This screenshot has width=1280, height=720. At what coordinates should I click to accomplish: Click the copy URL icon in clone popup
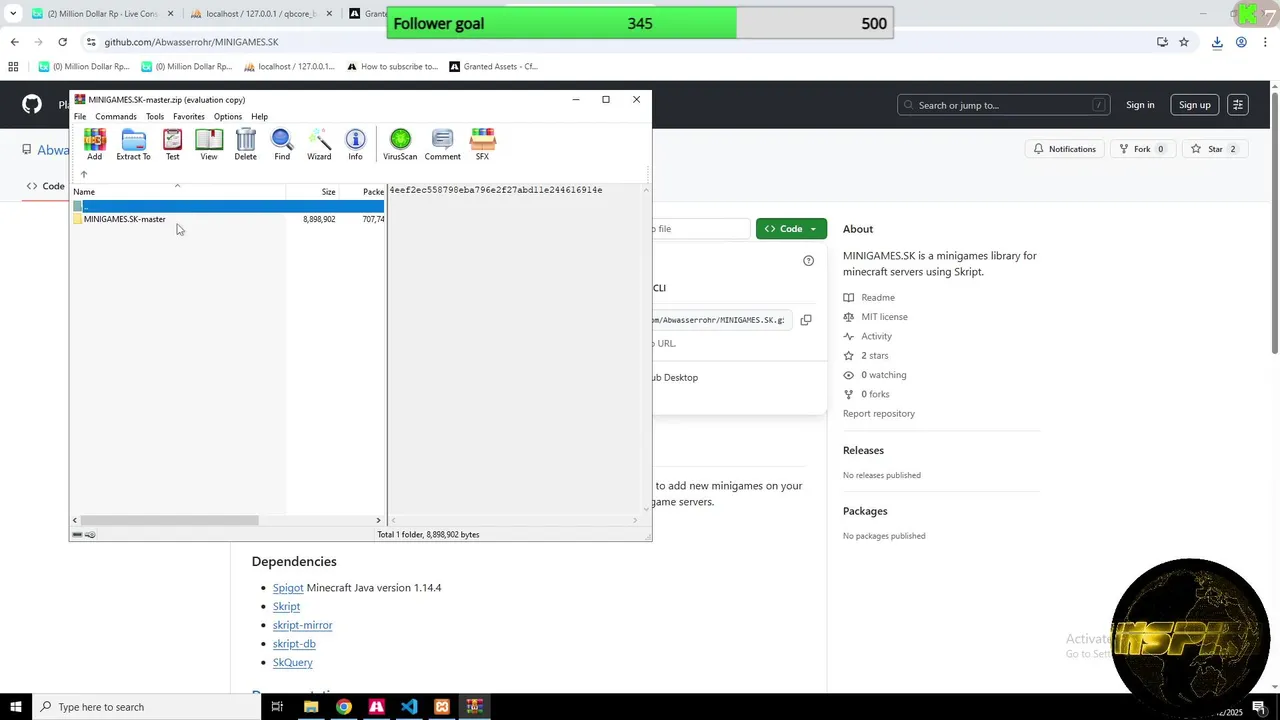(806, 320)
